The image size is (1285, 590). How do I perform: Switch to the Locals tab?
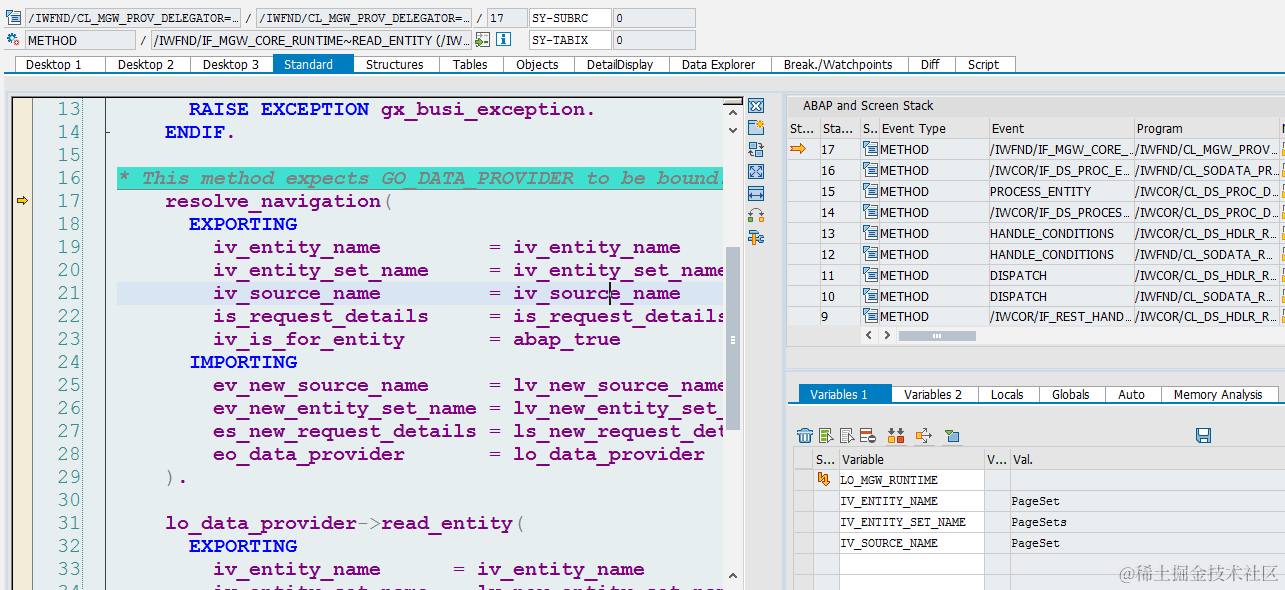pos(1007,394)
